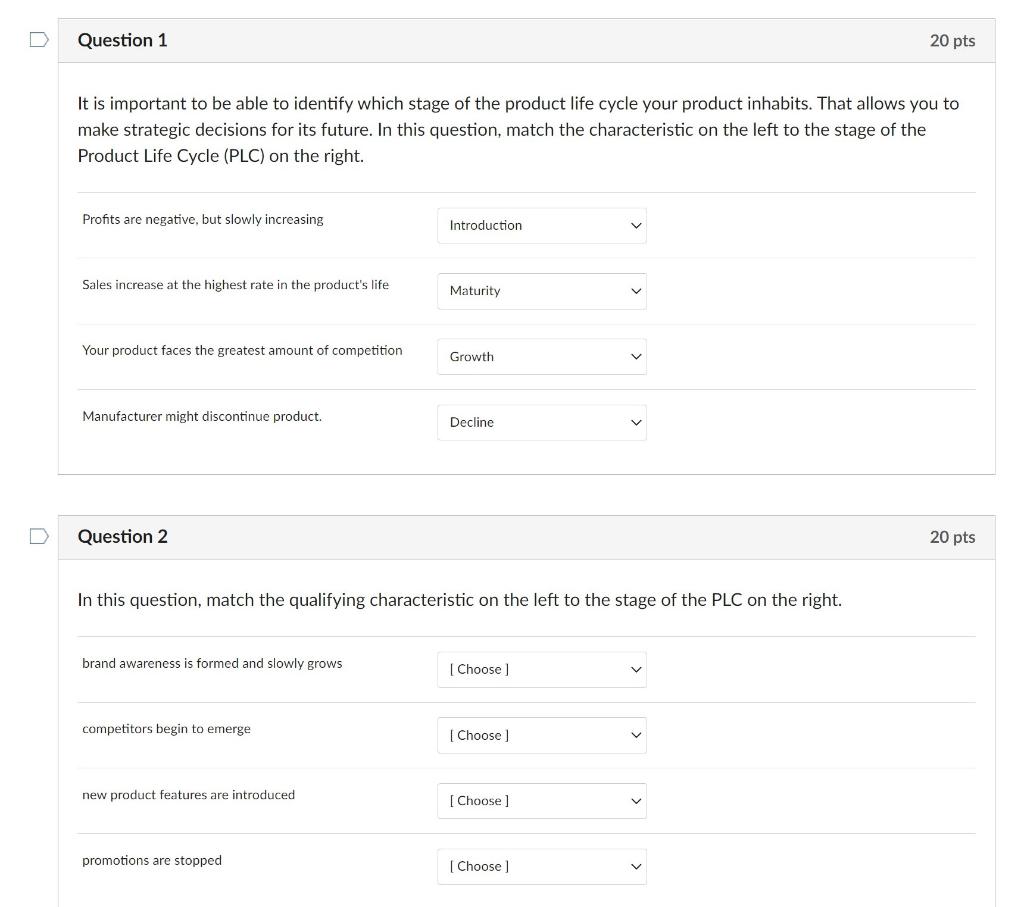The width and height of the screenshot is (1024, 907).
Task: Click the chevron on promotions are stopped dropdown
Action: 636,867
